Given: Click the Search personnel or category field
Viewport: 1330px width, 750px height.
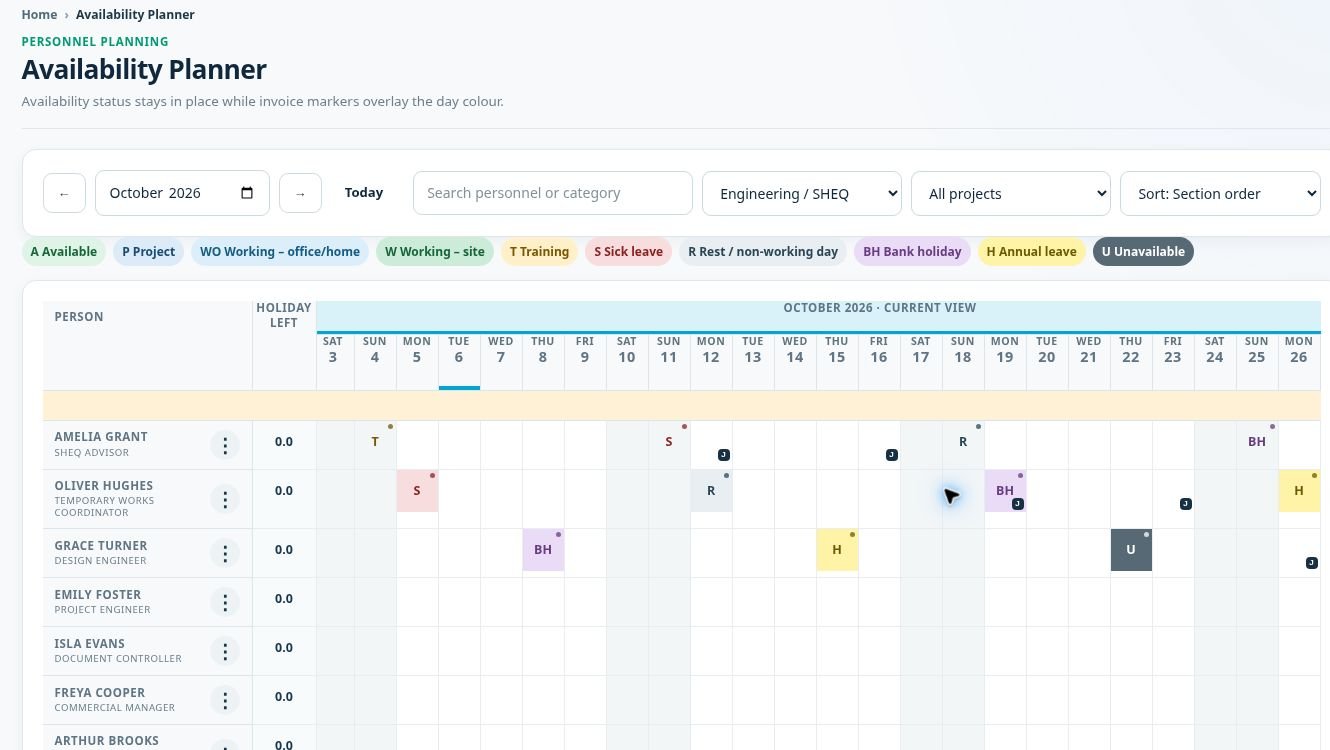Looking at the screenshot, I should [x=553, y=193].
